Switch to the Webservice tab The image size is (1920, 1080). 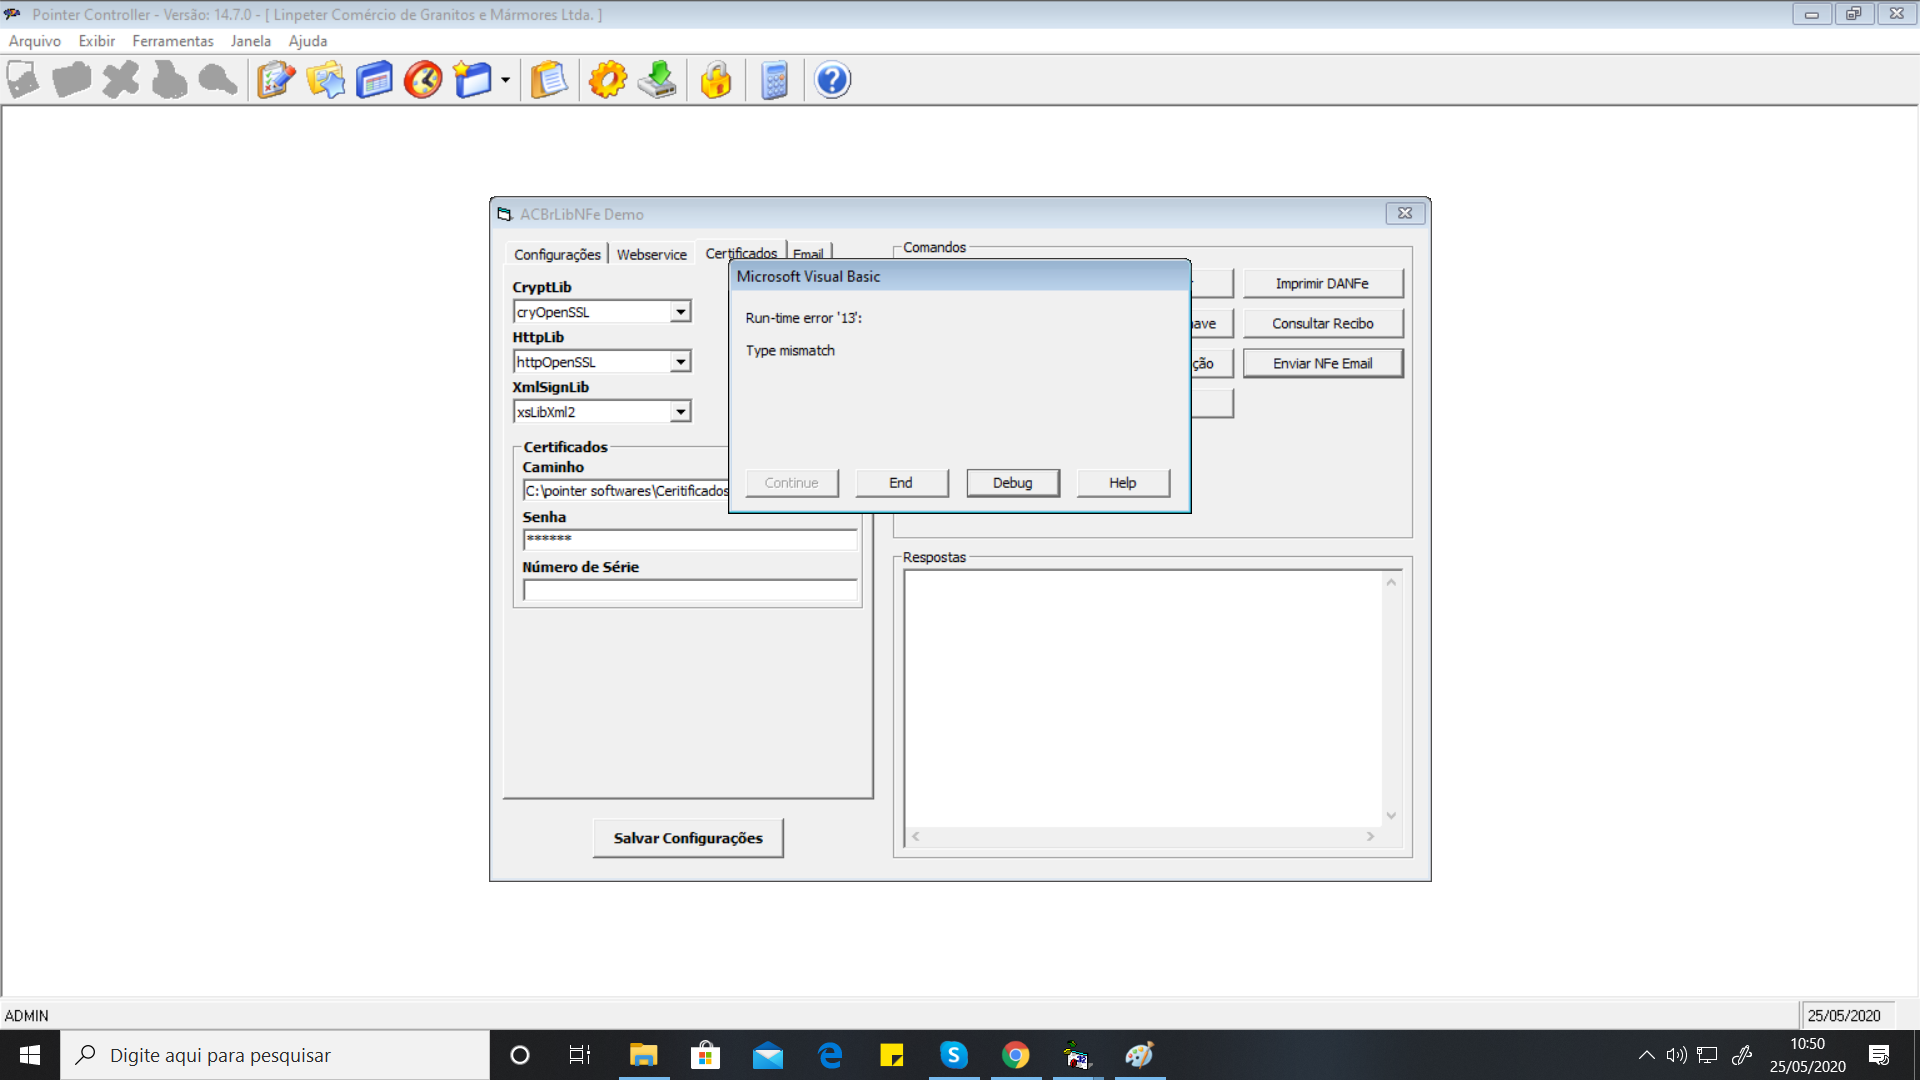point(652,254)
